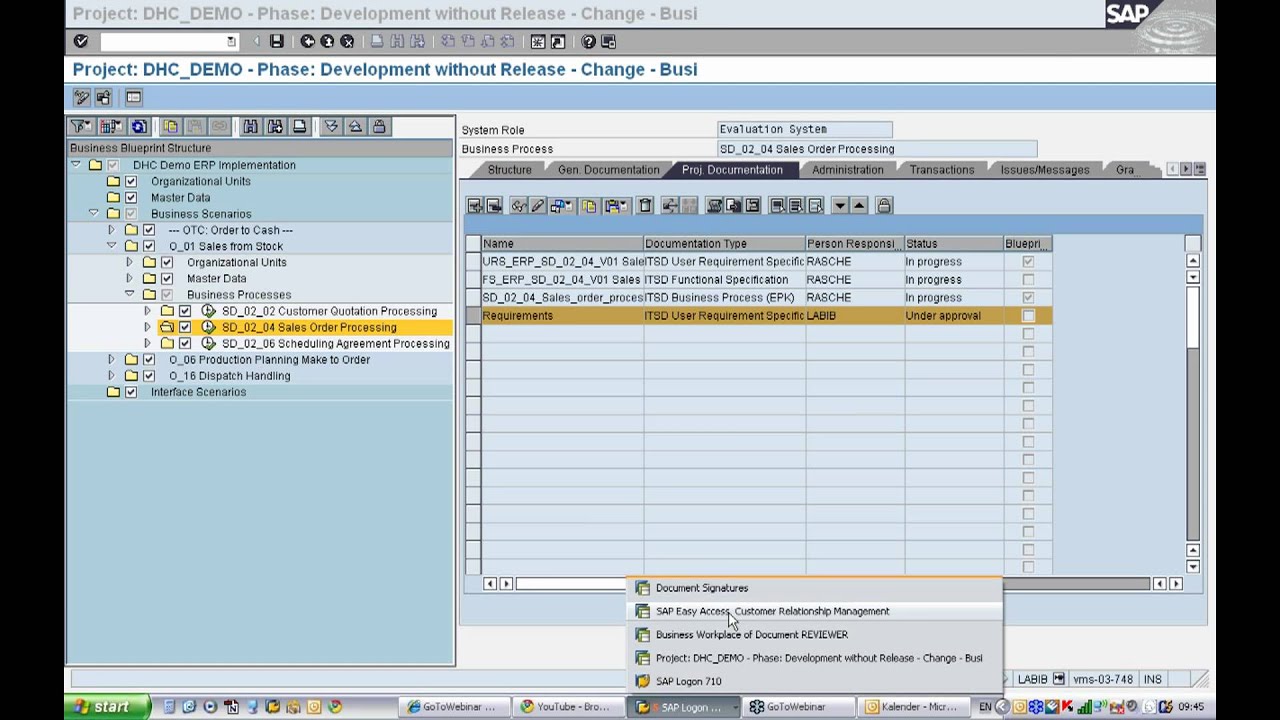Image resolution: width=1280 pixels, height=720 pixels.
Task: Click the change pencil icon in document toolbar
Action: point(538,206)
